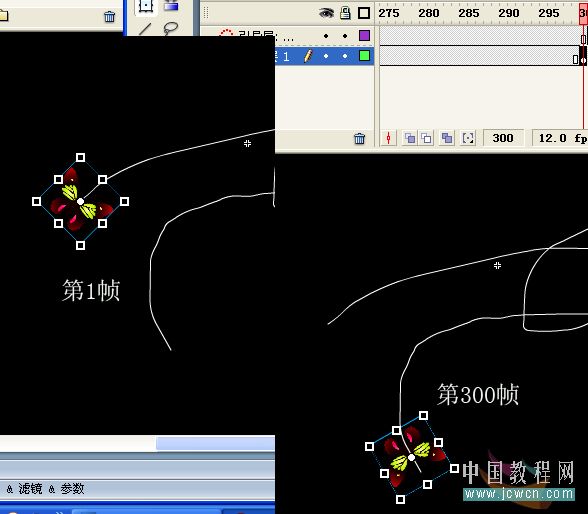
Task: Toggle visibility dot of guide layer
Action: (326, 36)
